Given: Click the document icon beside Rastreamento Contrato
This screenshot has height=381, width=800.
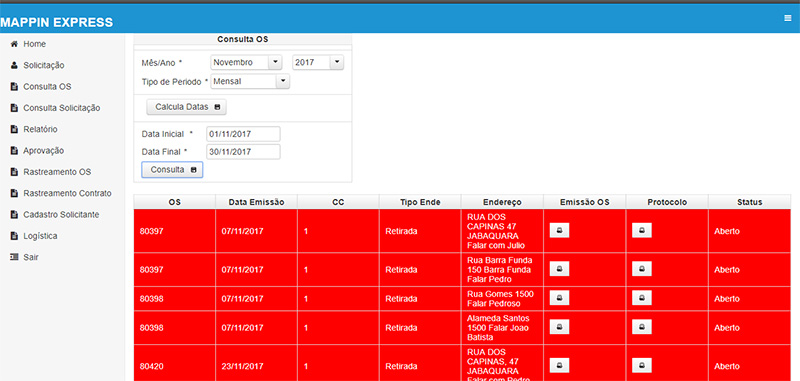Looking at the screenshot, I should click(x=14, y=193).
